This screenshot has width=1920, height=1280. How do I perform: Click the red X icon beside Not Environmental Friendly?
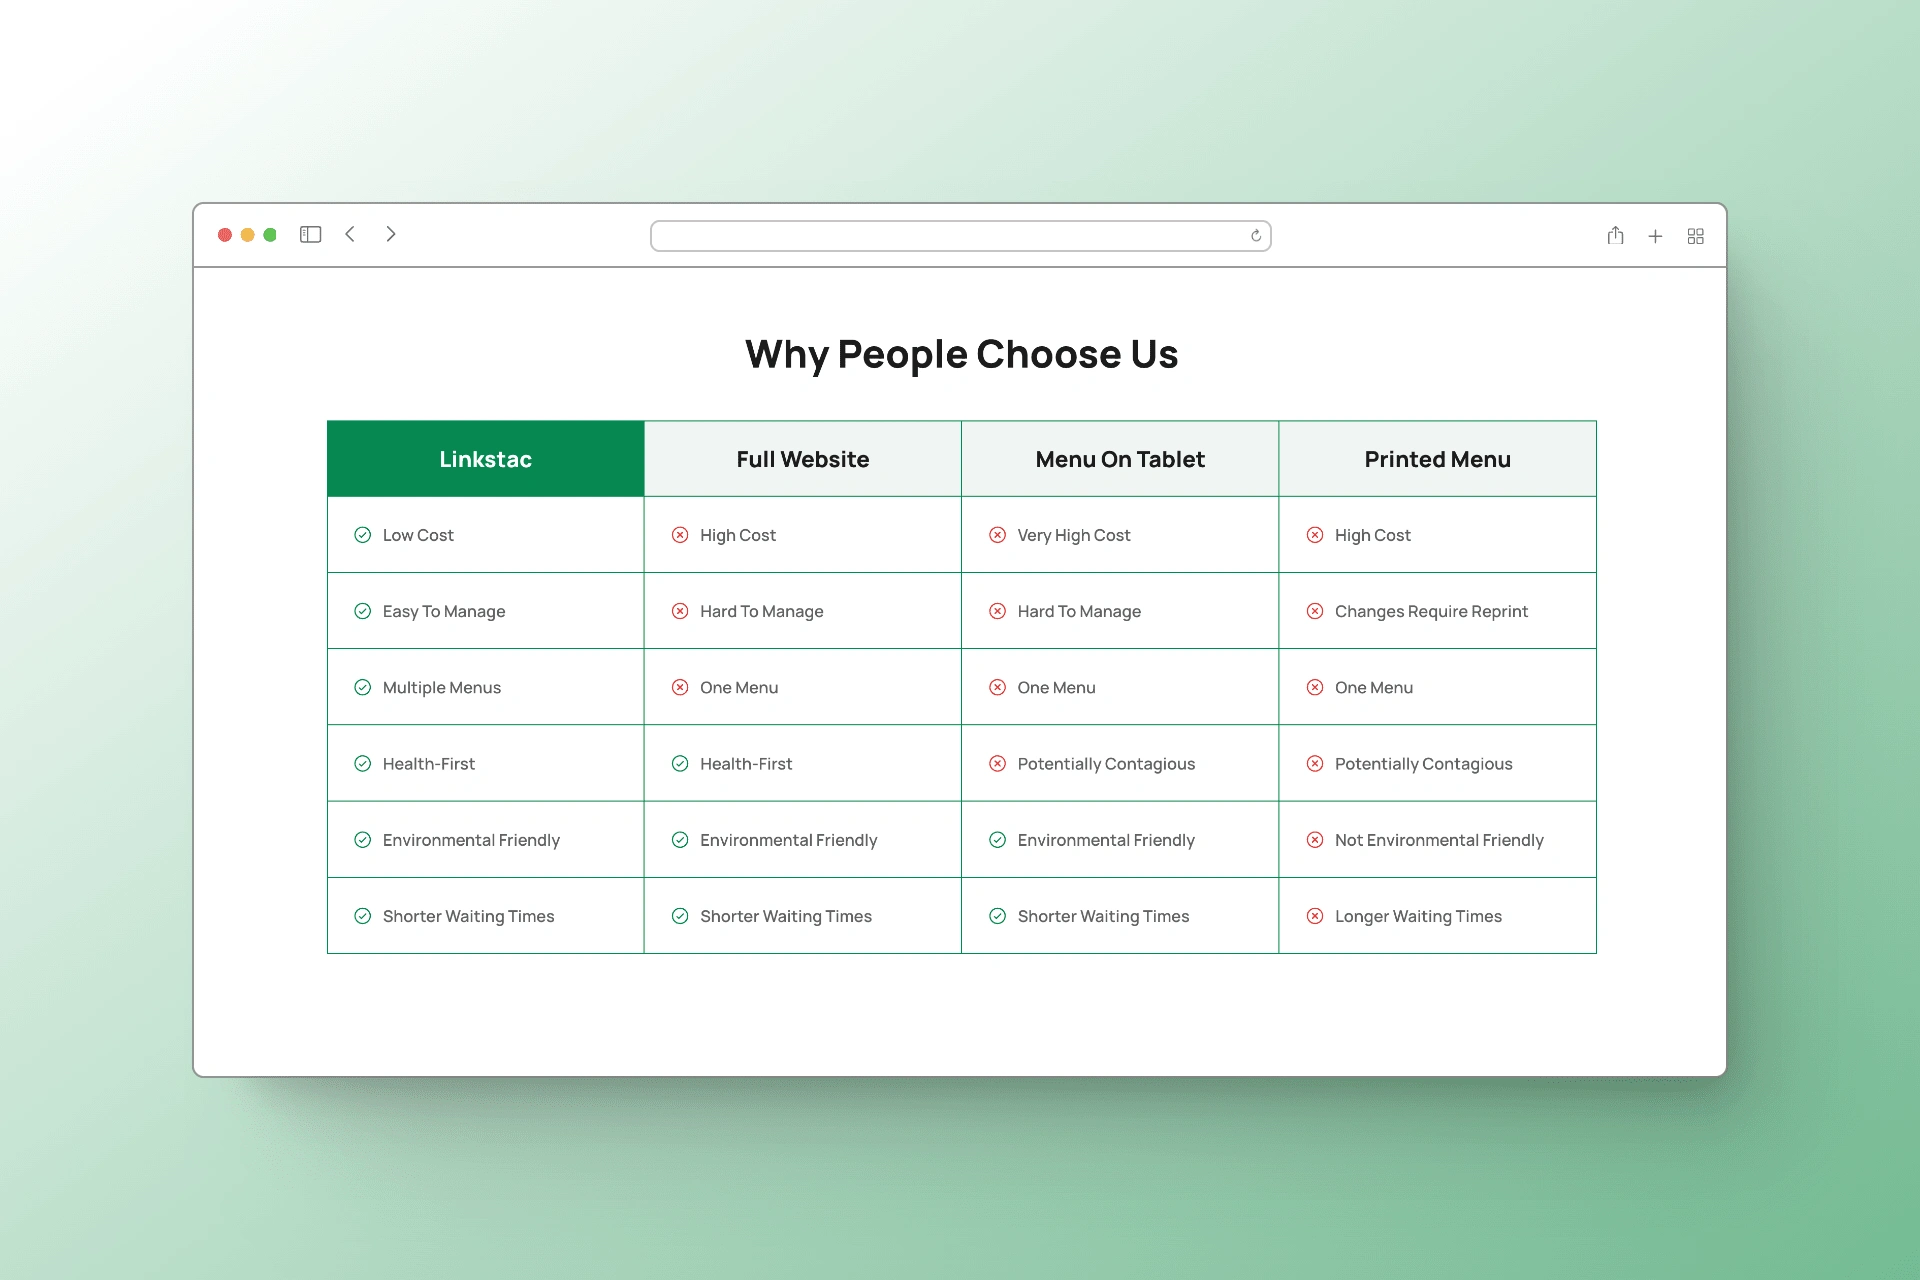[x=1314, y=840]
